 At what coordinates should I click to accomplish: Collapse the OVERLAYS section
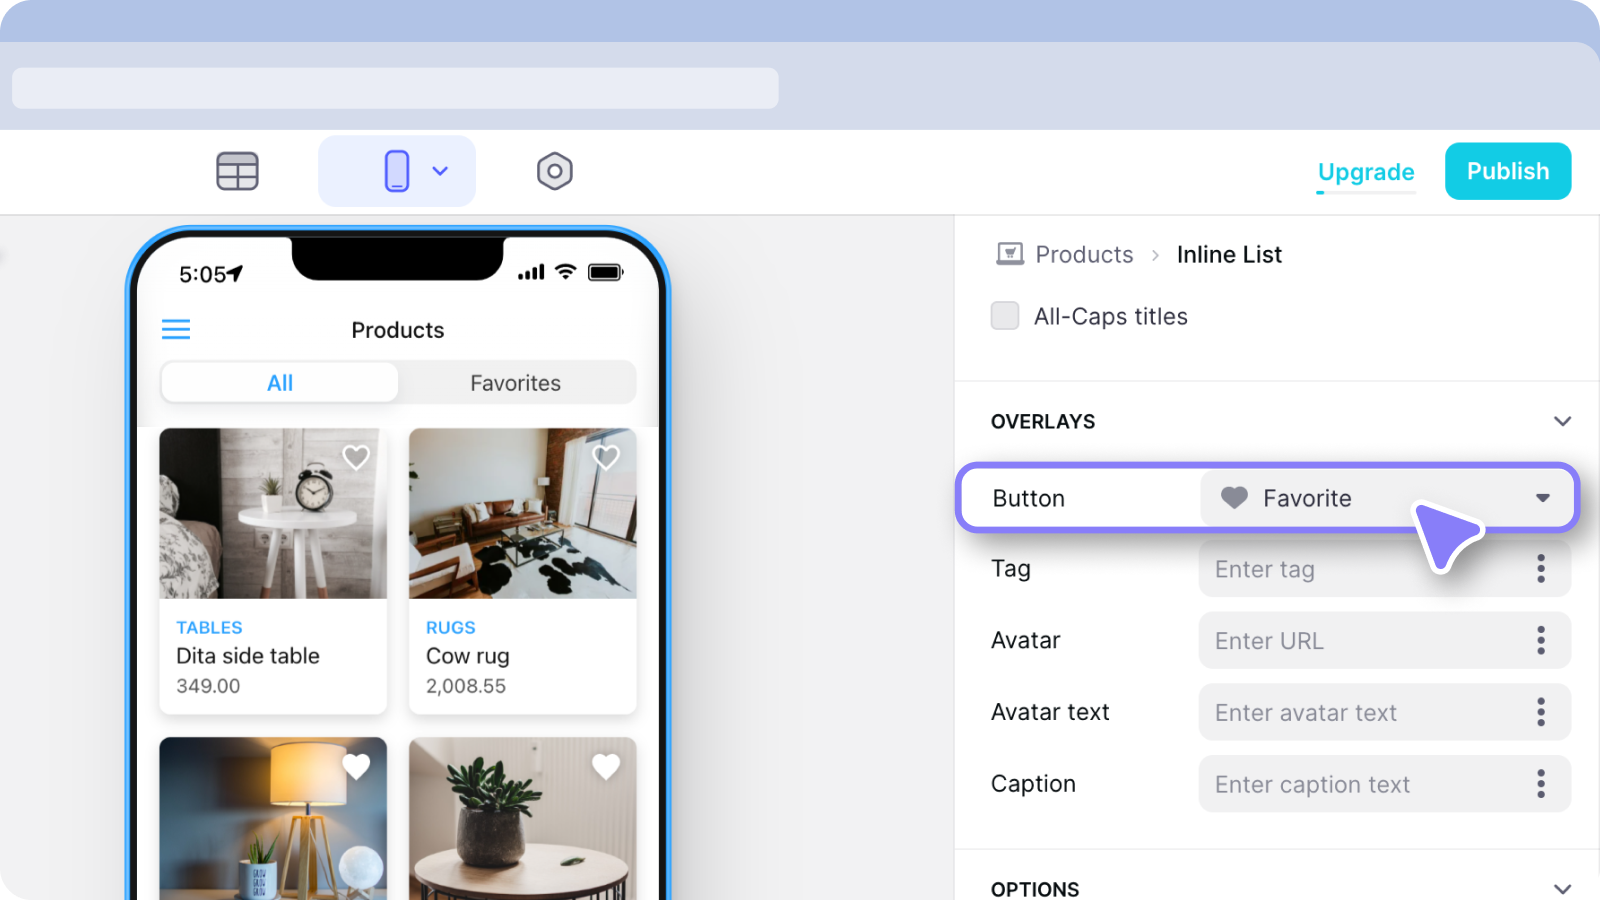(1562, 421)
